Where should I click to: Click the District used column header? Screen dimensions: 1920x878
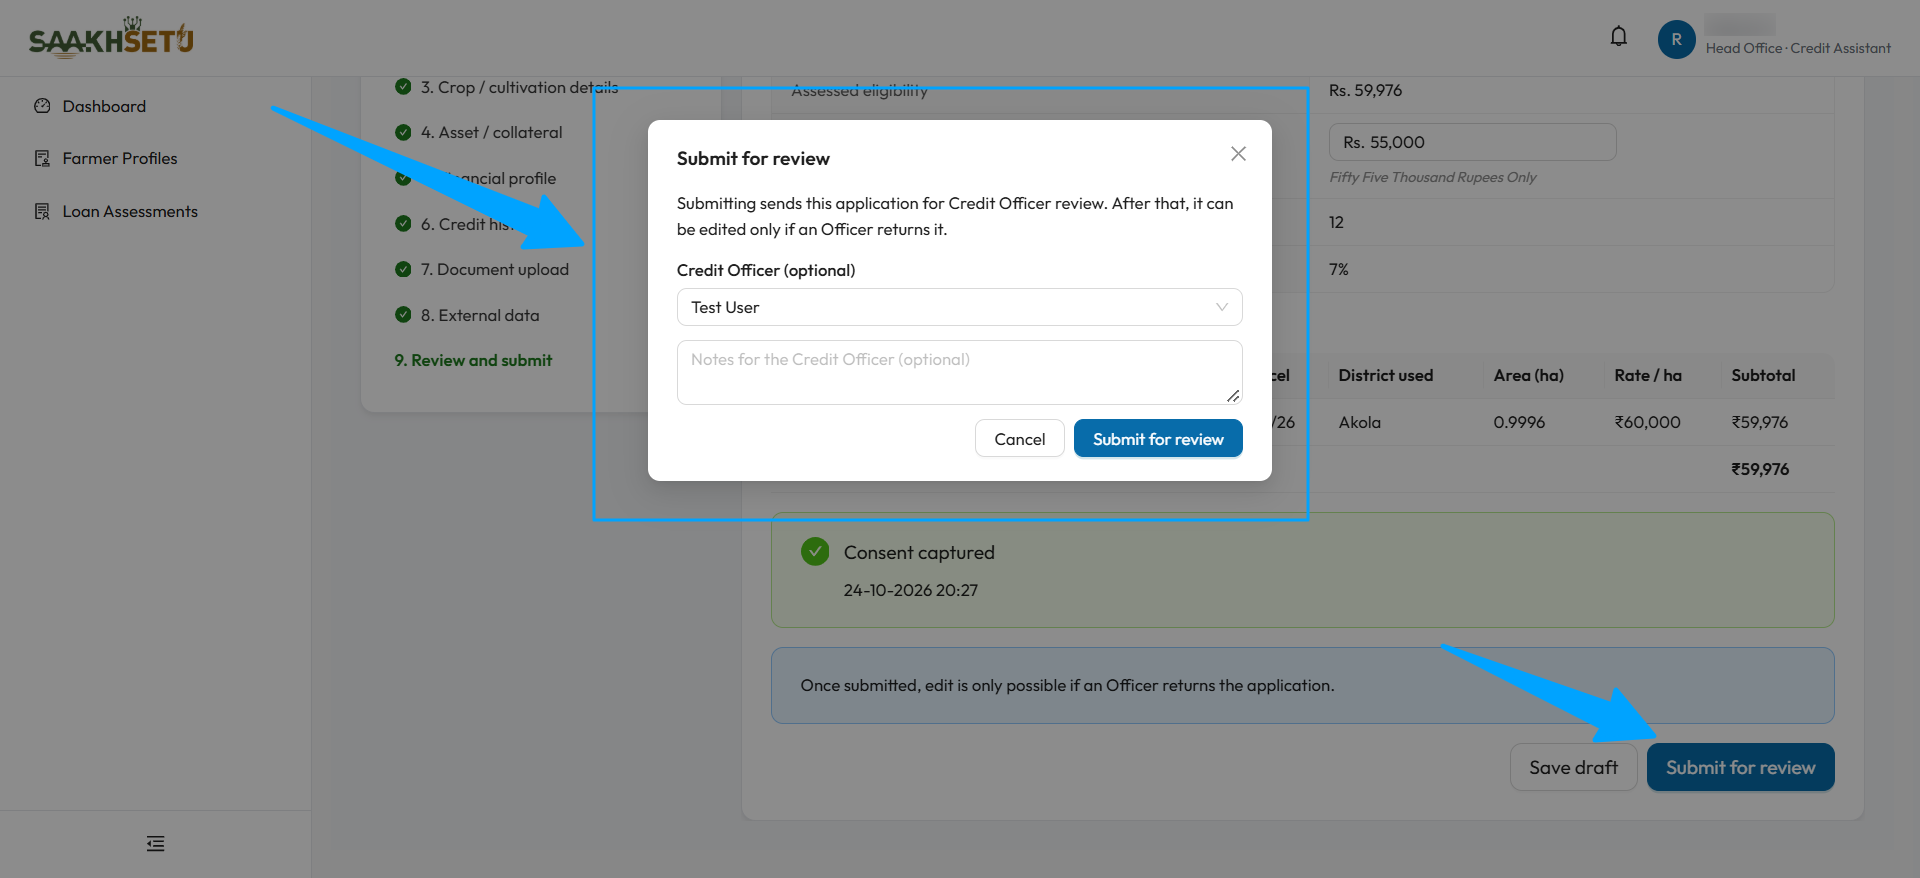(x=1385, y=375)
